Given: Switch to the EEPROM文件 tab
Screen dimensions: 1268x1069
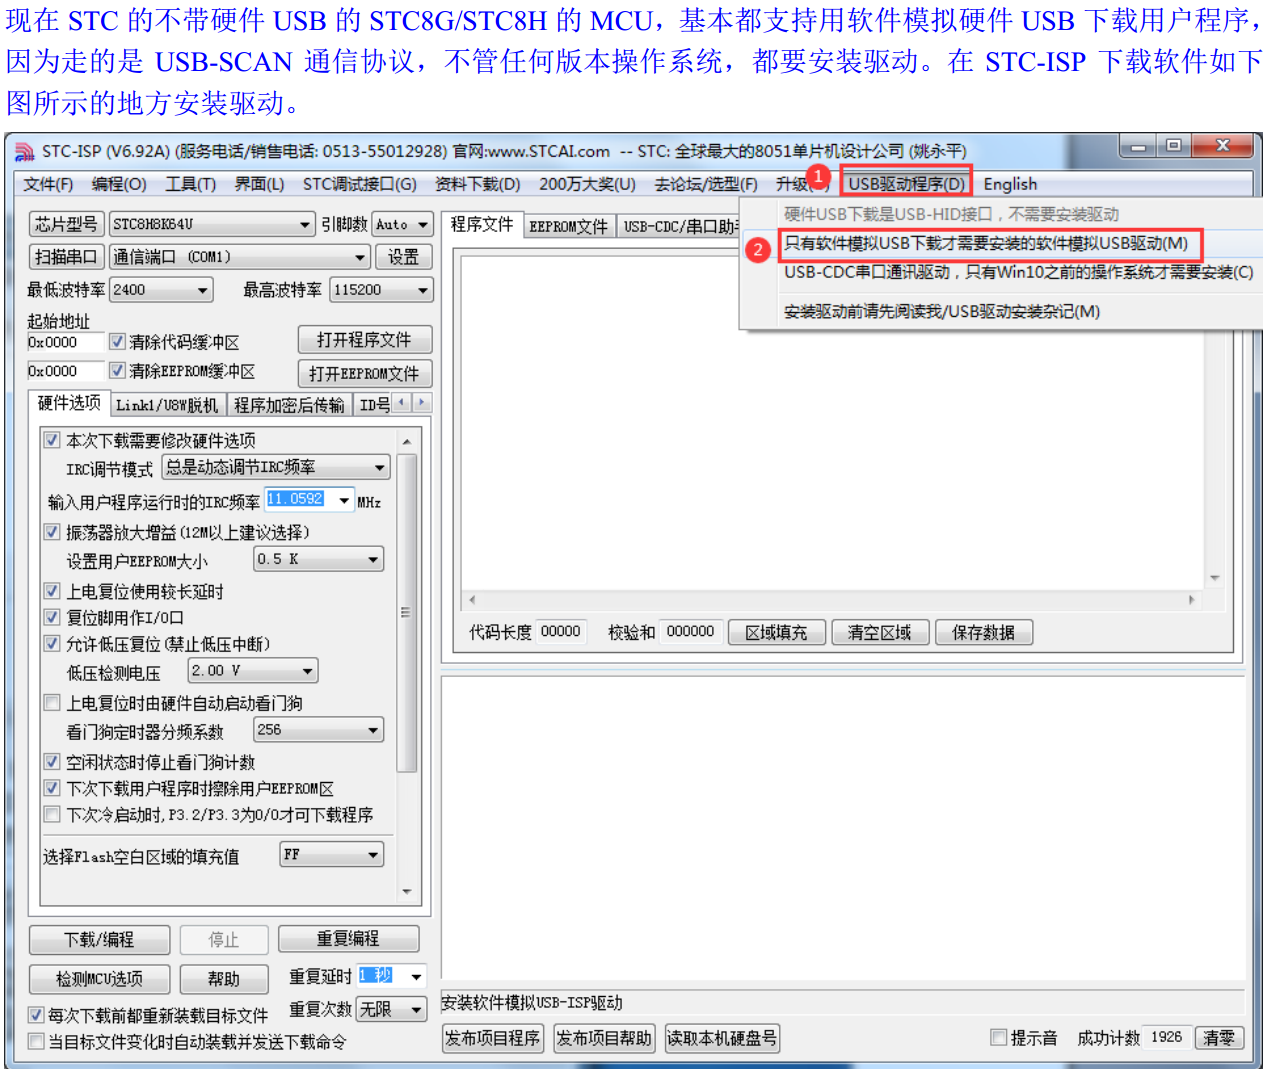Looking at the screenshot, I should point(568,226).
